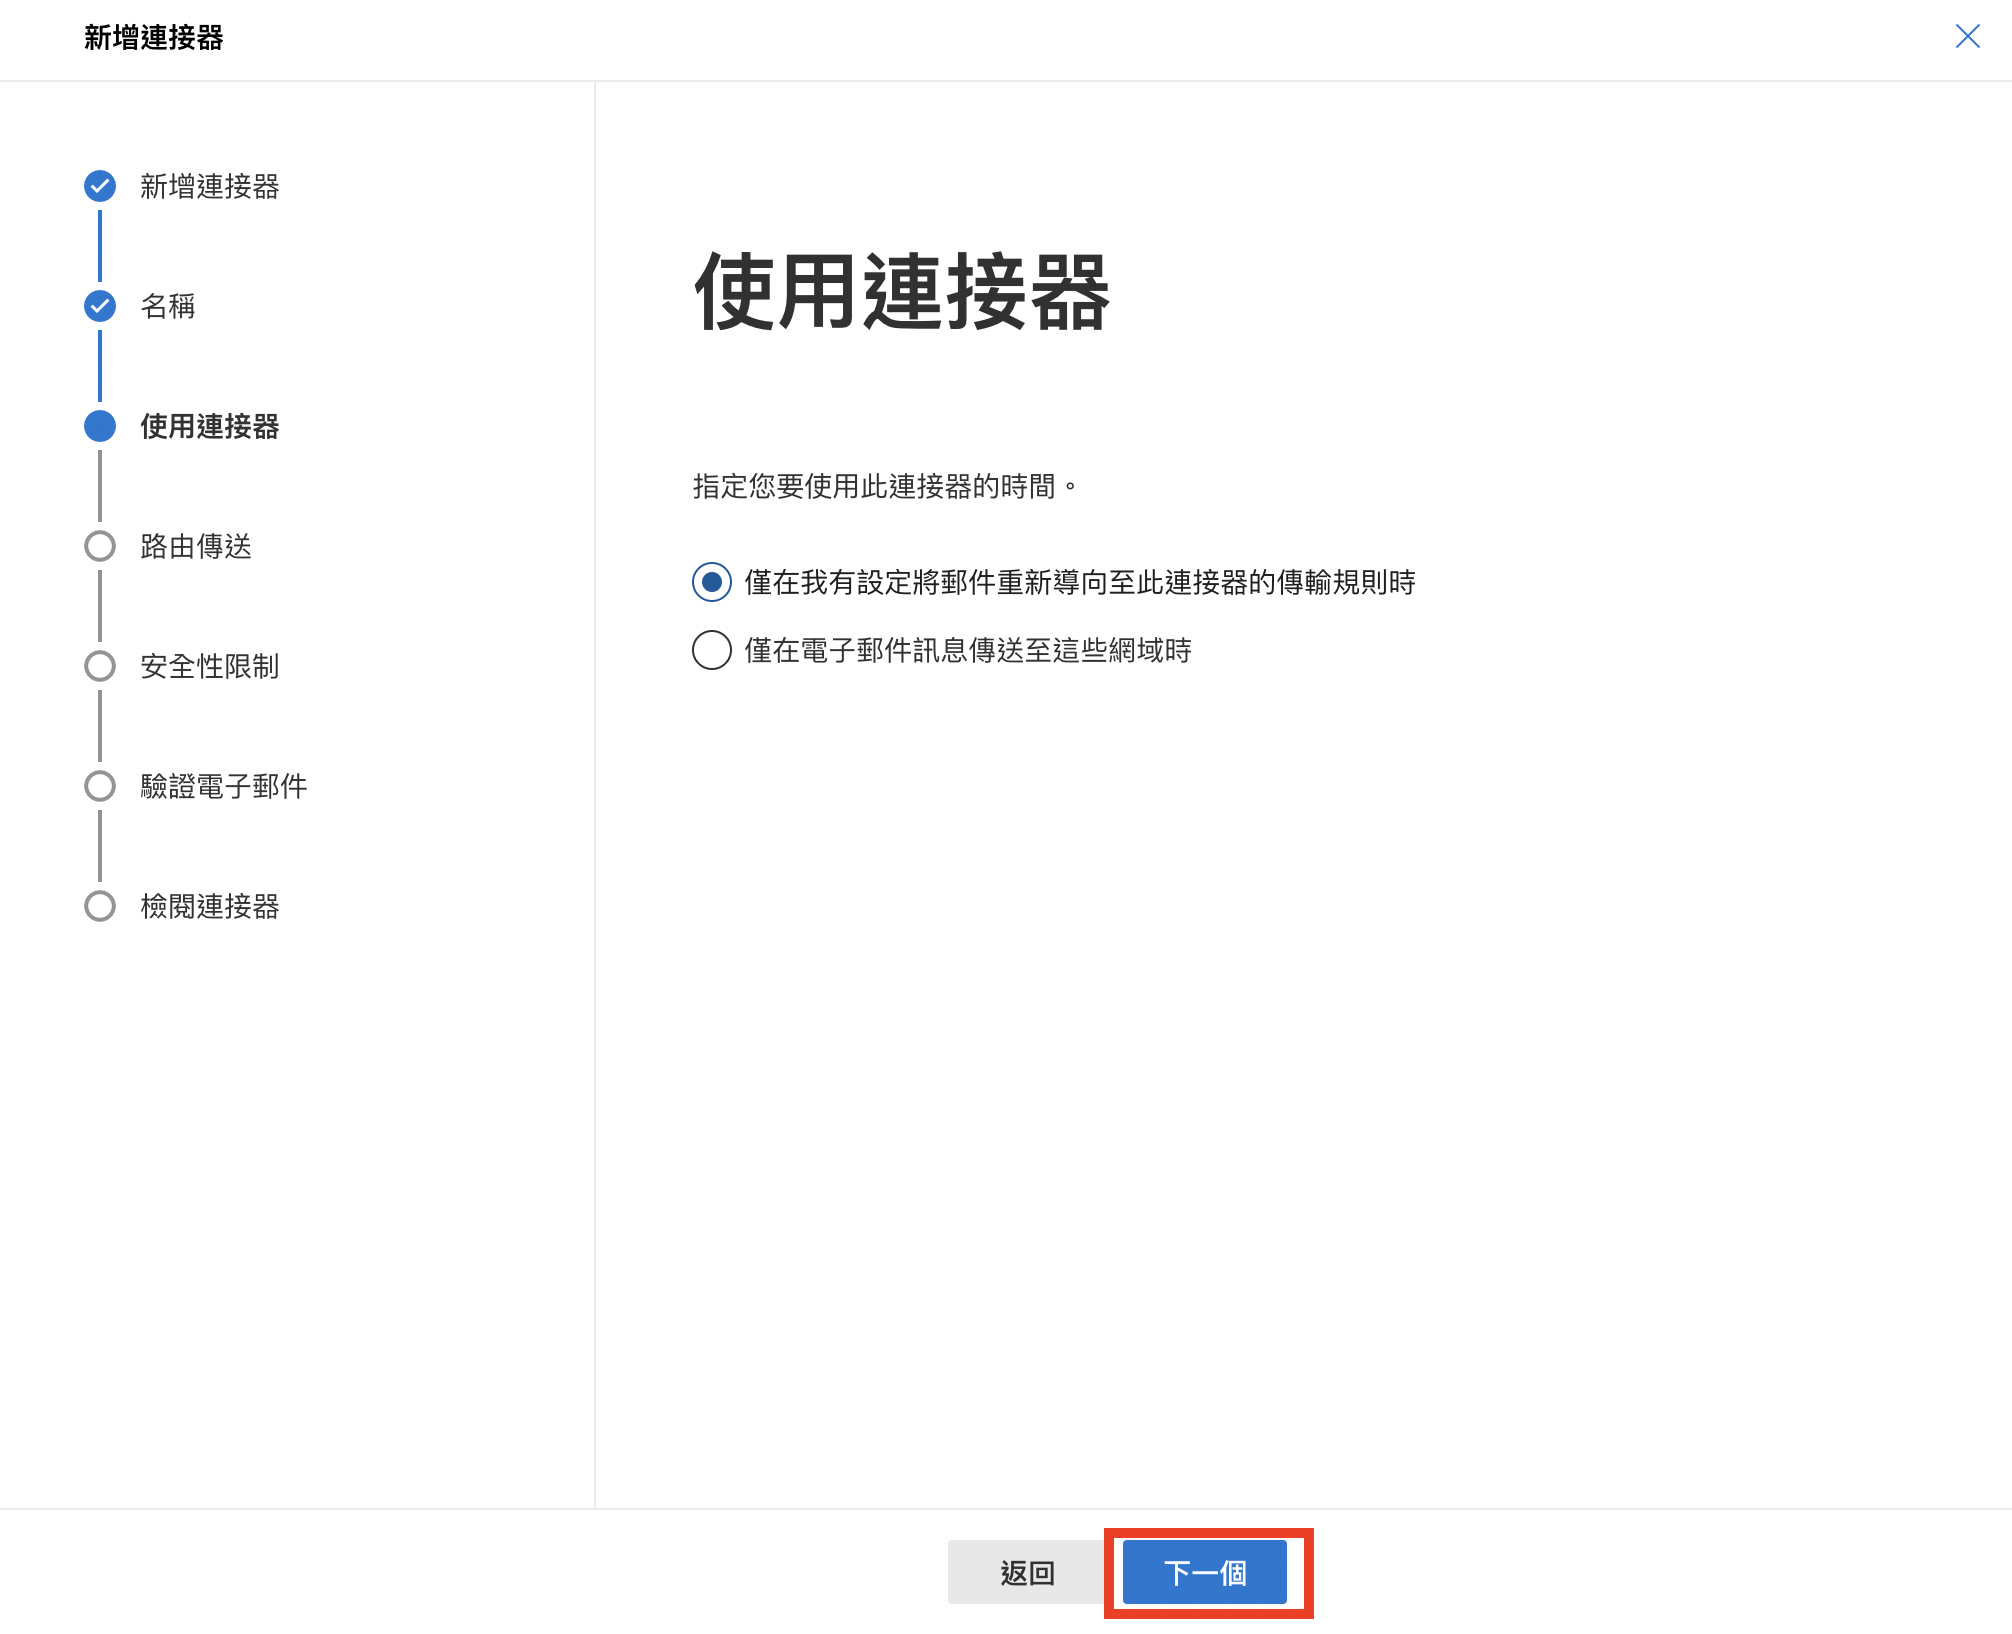Click the description 指定您要使用此連接器的時間

pos(885,487)
